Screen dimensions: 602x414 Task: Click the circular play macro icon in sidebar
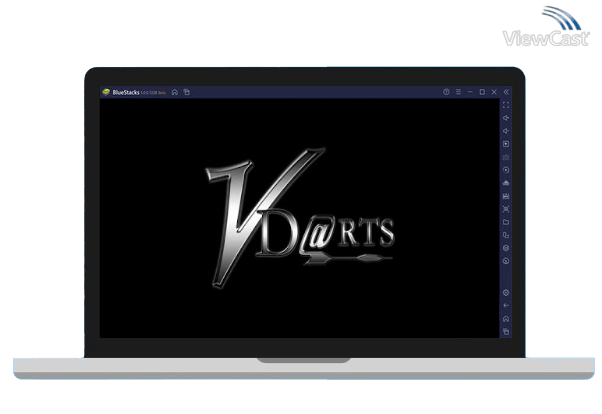click(506, 170)
